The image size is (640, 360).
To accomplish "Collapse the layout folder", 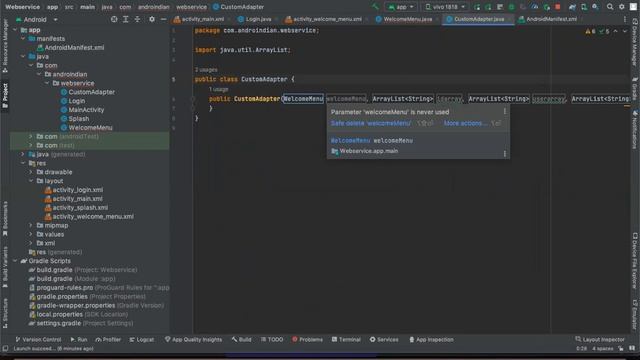I will [x=31, y=181].
